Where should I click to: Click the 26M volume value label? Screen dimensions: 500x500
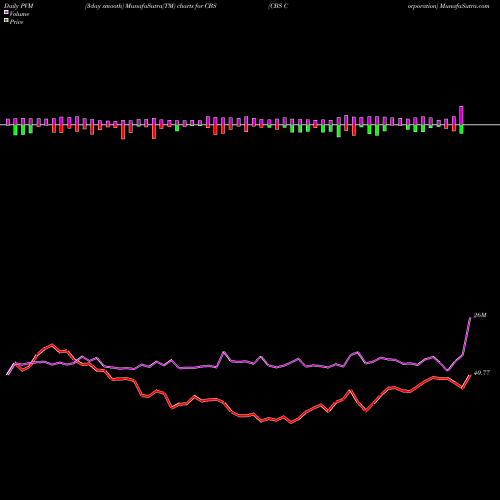pyautogui.click(x=480, y=315)
